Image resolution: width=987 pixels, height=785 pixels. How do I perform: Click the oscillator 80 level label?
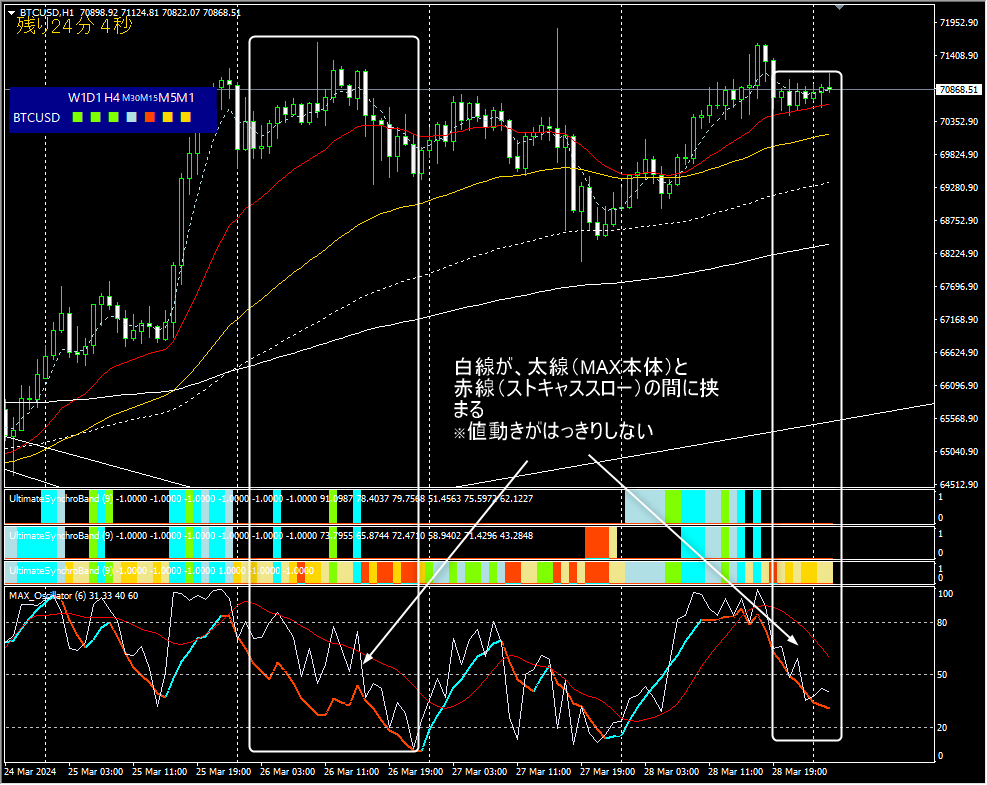pyautogui.click(x=943, y=623)
